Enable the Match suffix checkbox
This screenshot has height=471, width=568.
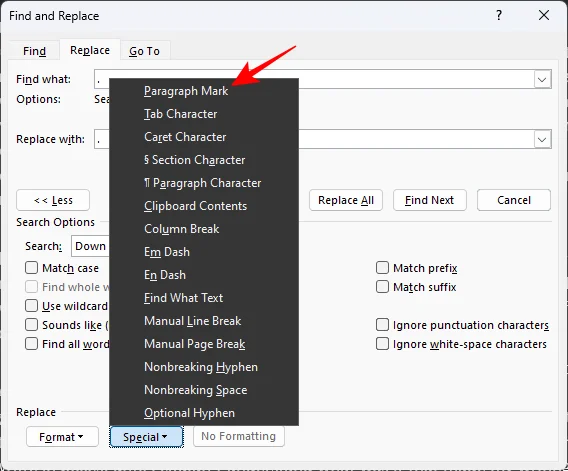382,287
